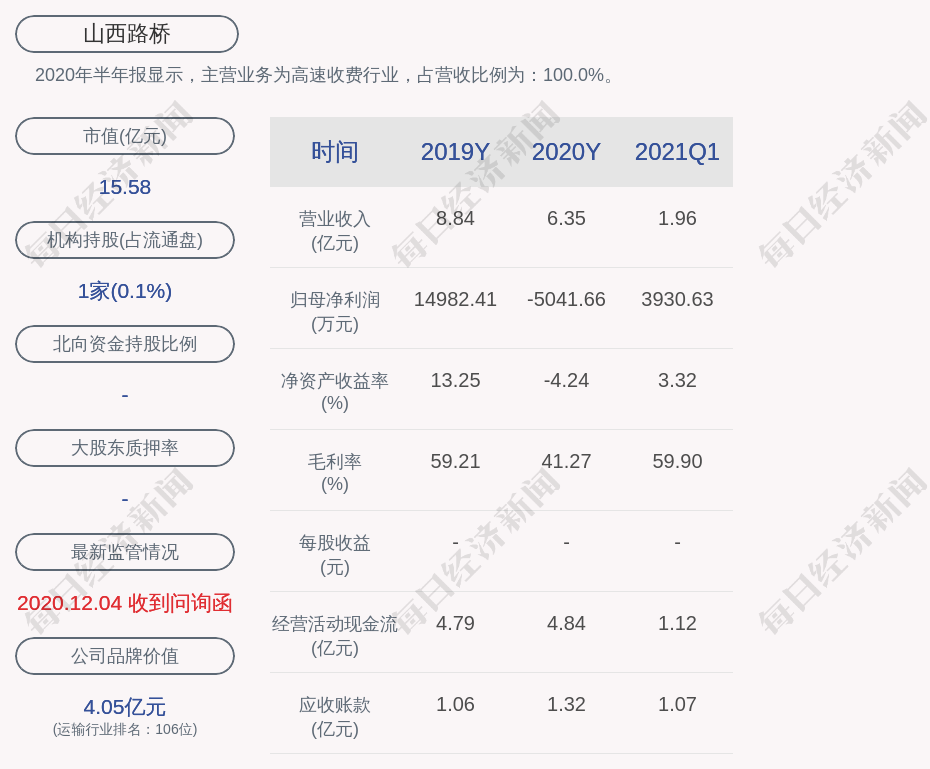The image size is (930, 769).
Task: Select the 2021Q1 column header
Action: pos(677,152)
